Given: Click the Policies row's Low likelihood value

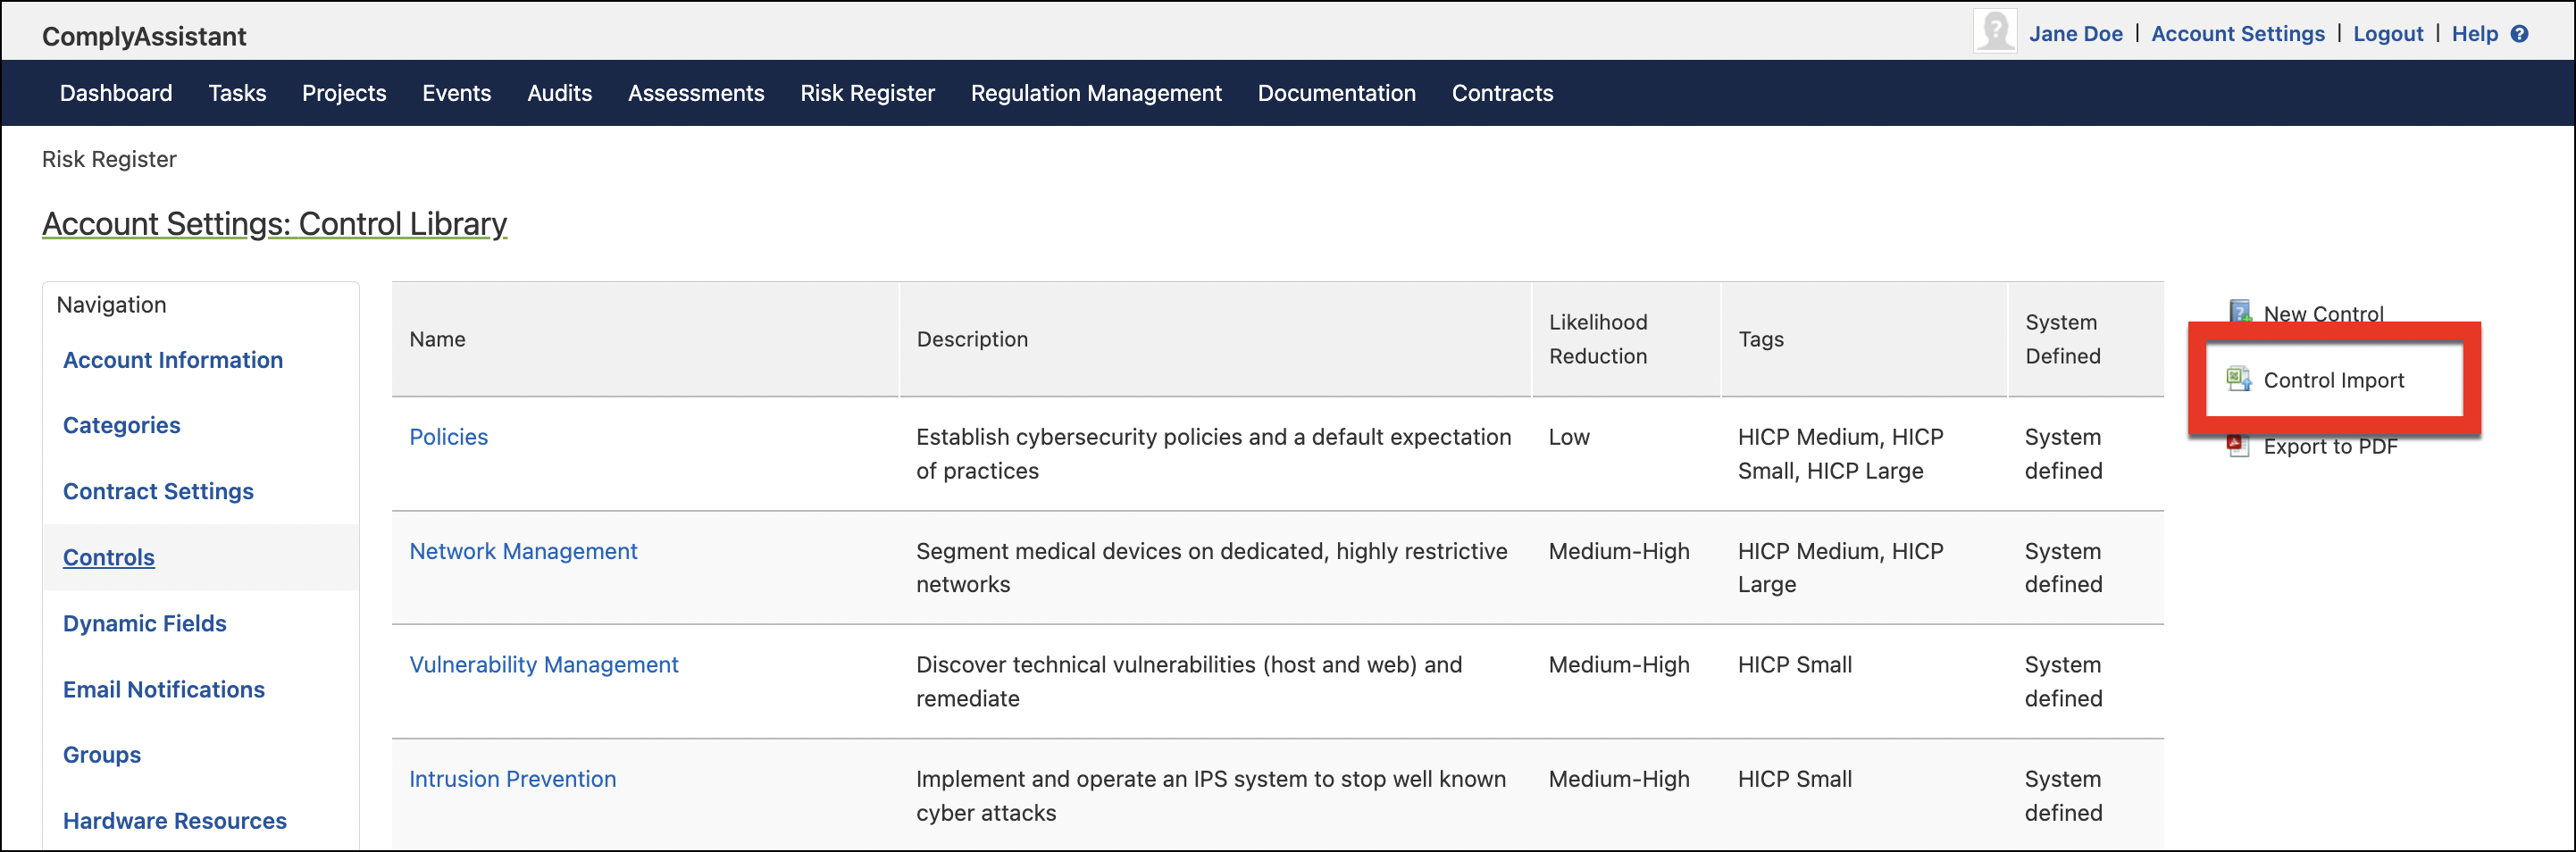Looking at the screenshot, I should (x=1568, y=437).
